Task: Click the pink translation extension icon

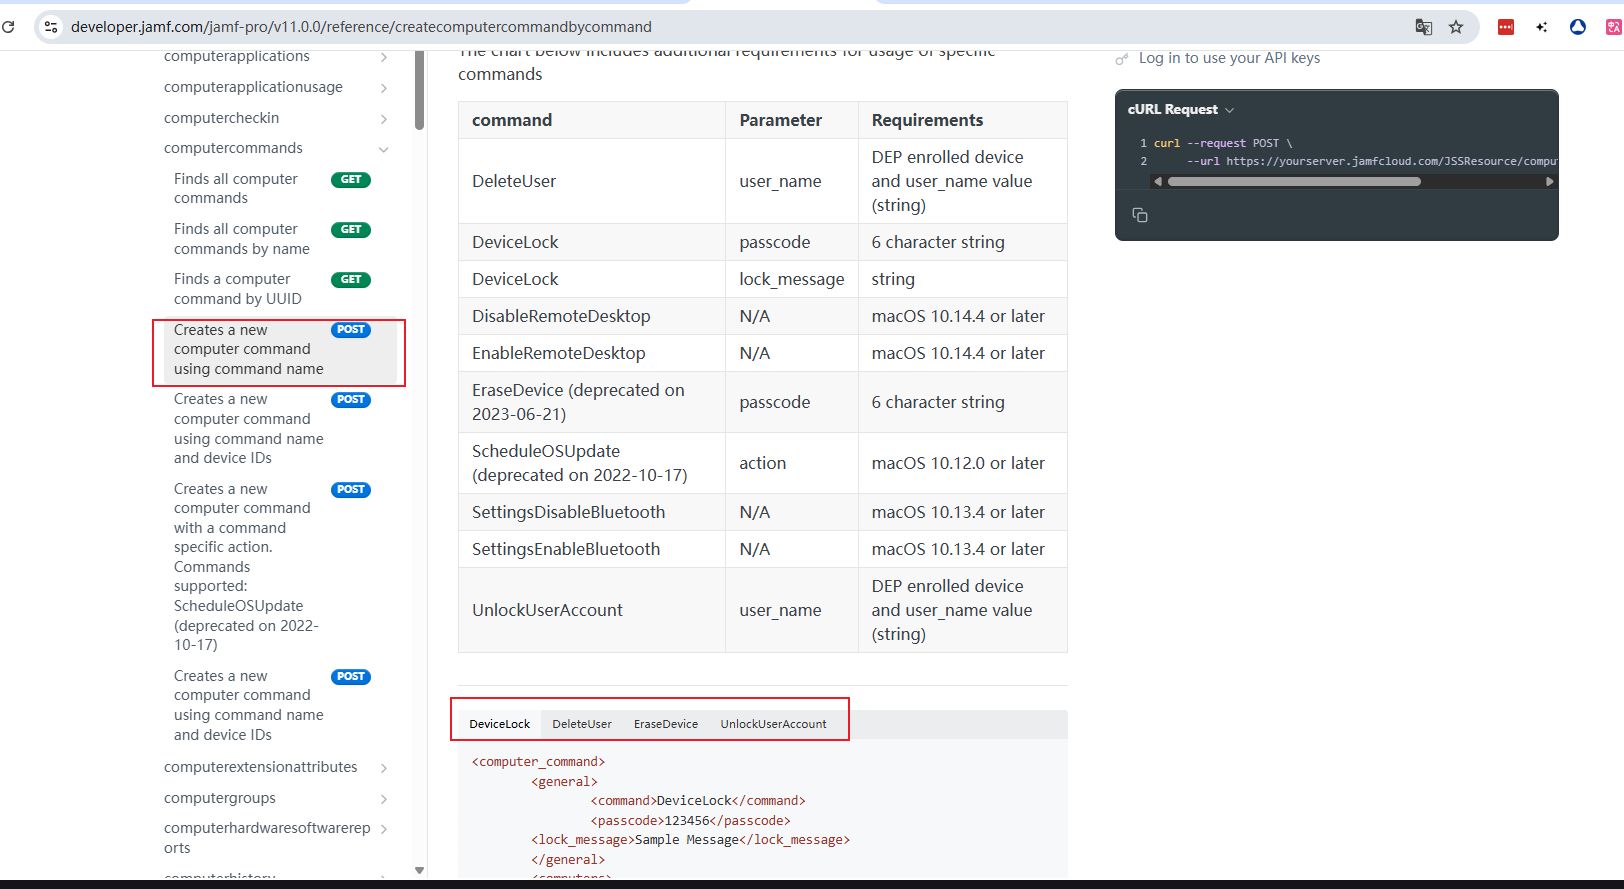Action: click(1612, 27)
